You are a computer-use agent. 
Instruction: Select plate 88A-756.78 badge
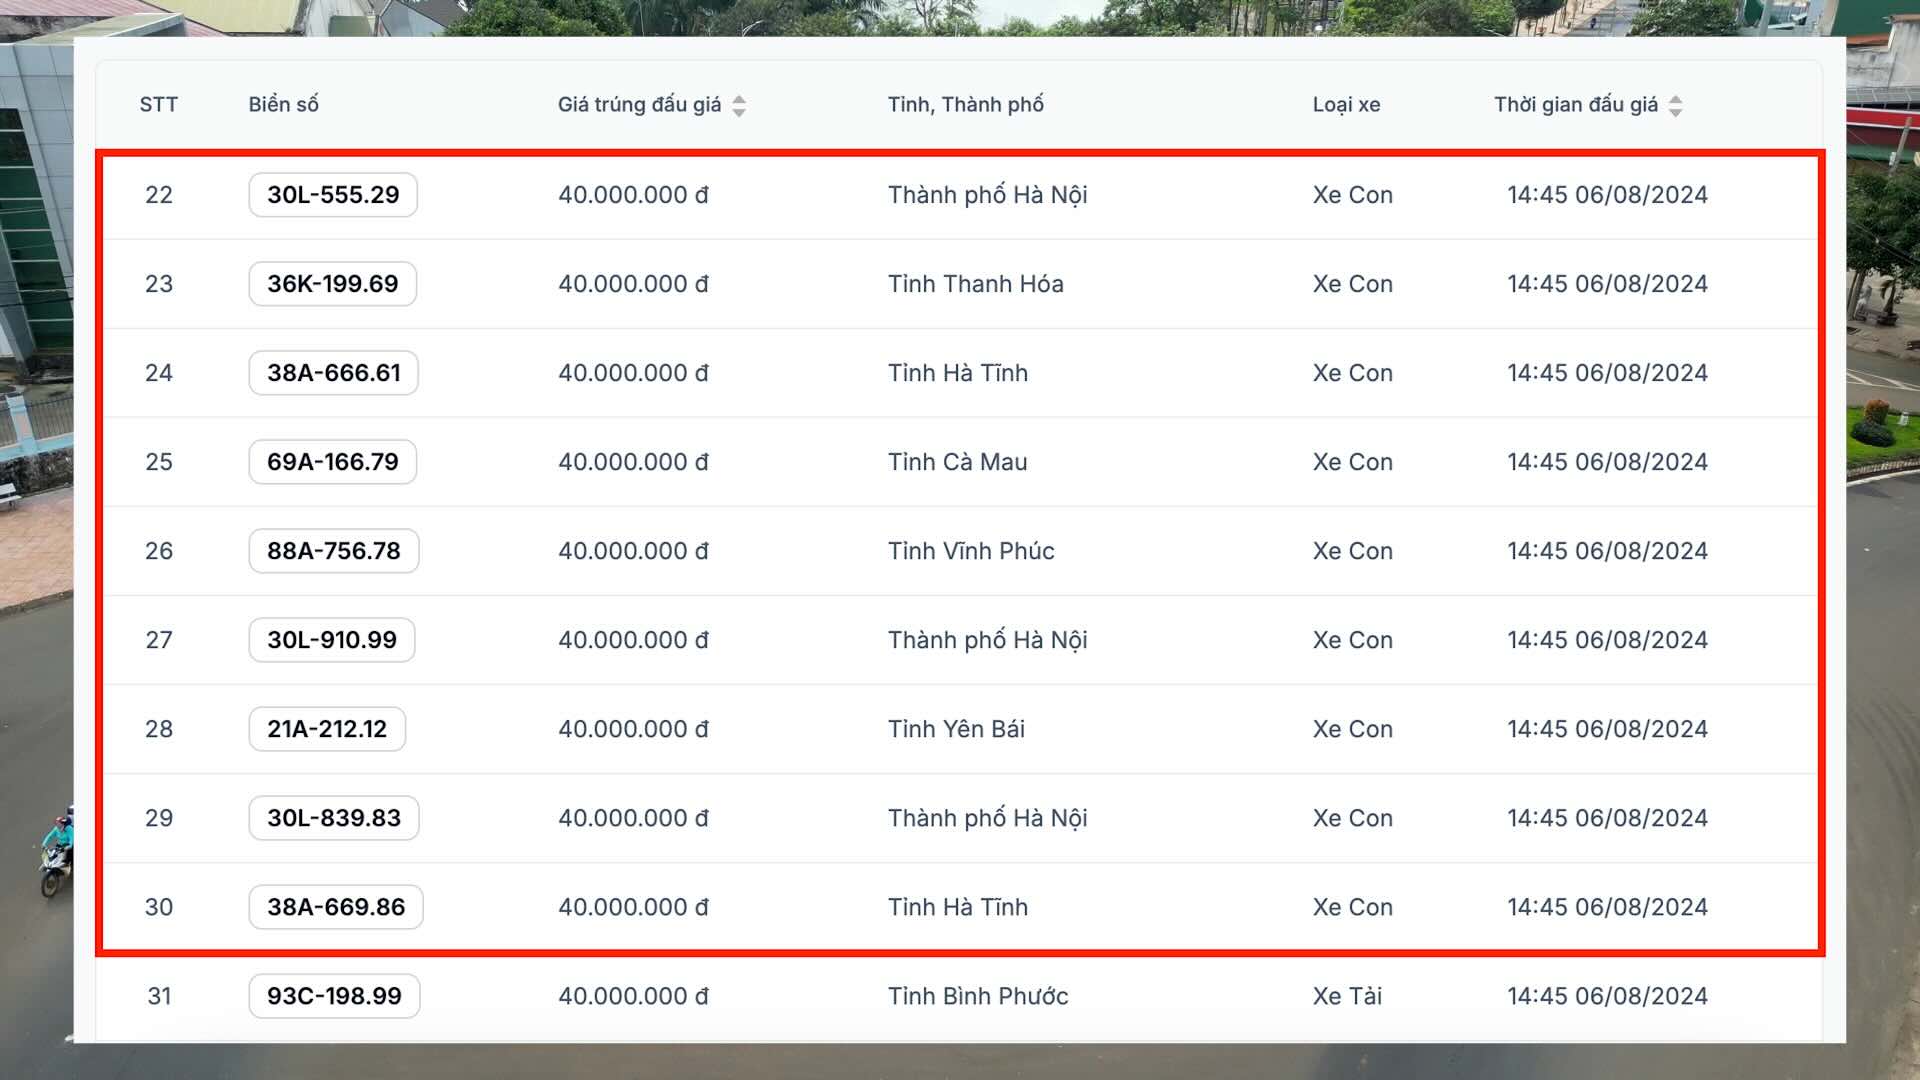click(333, 551)
